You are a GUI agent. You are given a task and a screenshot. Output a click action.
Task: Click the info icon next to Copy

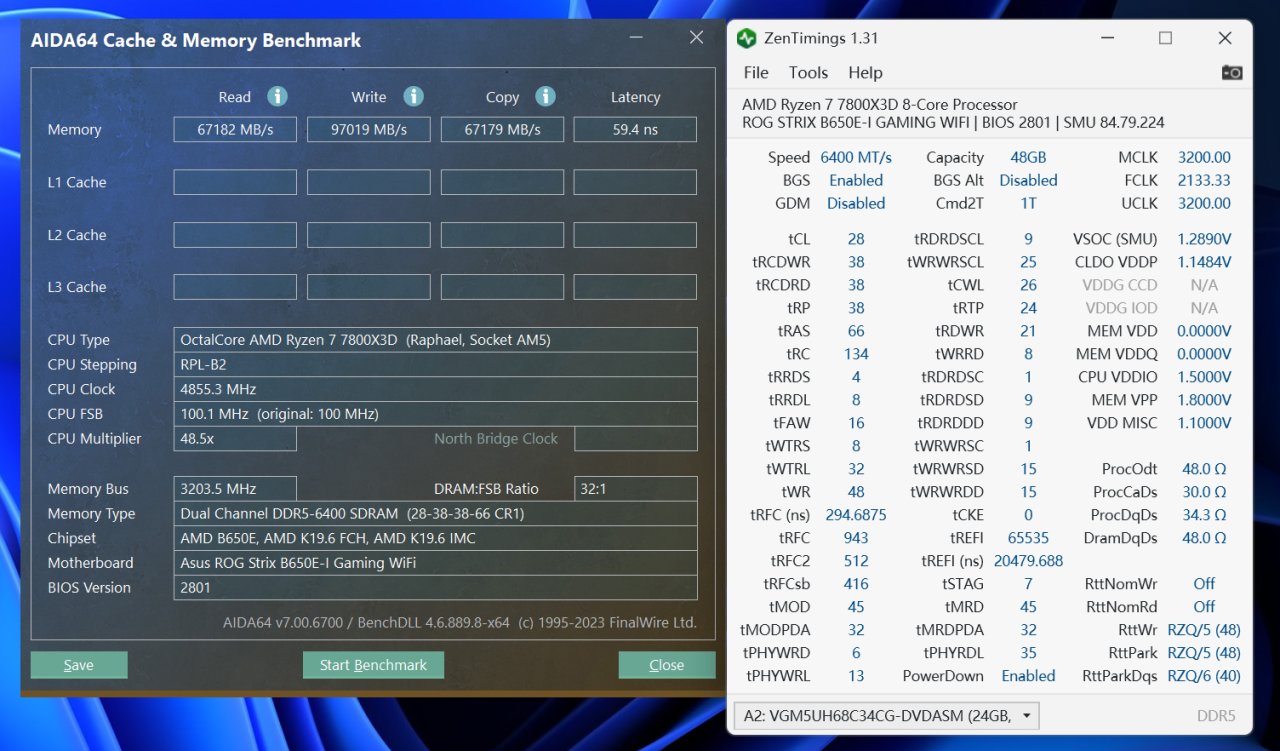545,96
